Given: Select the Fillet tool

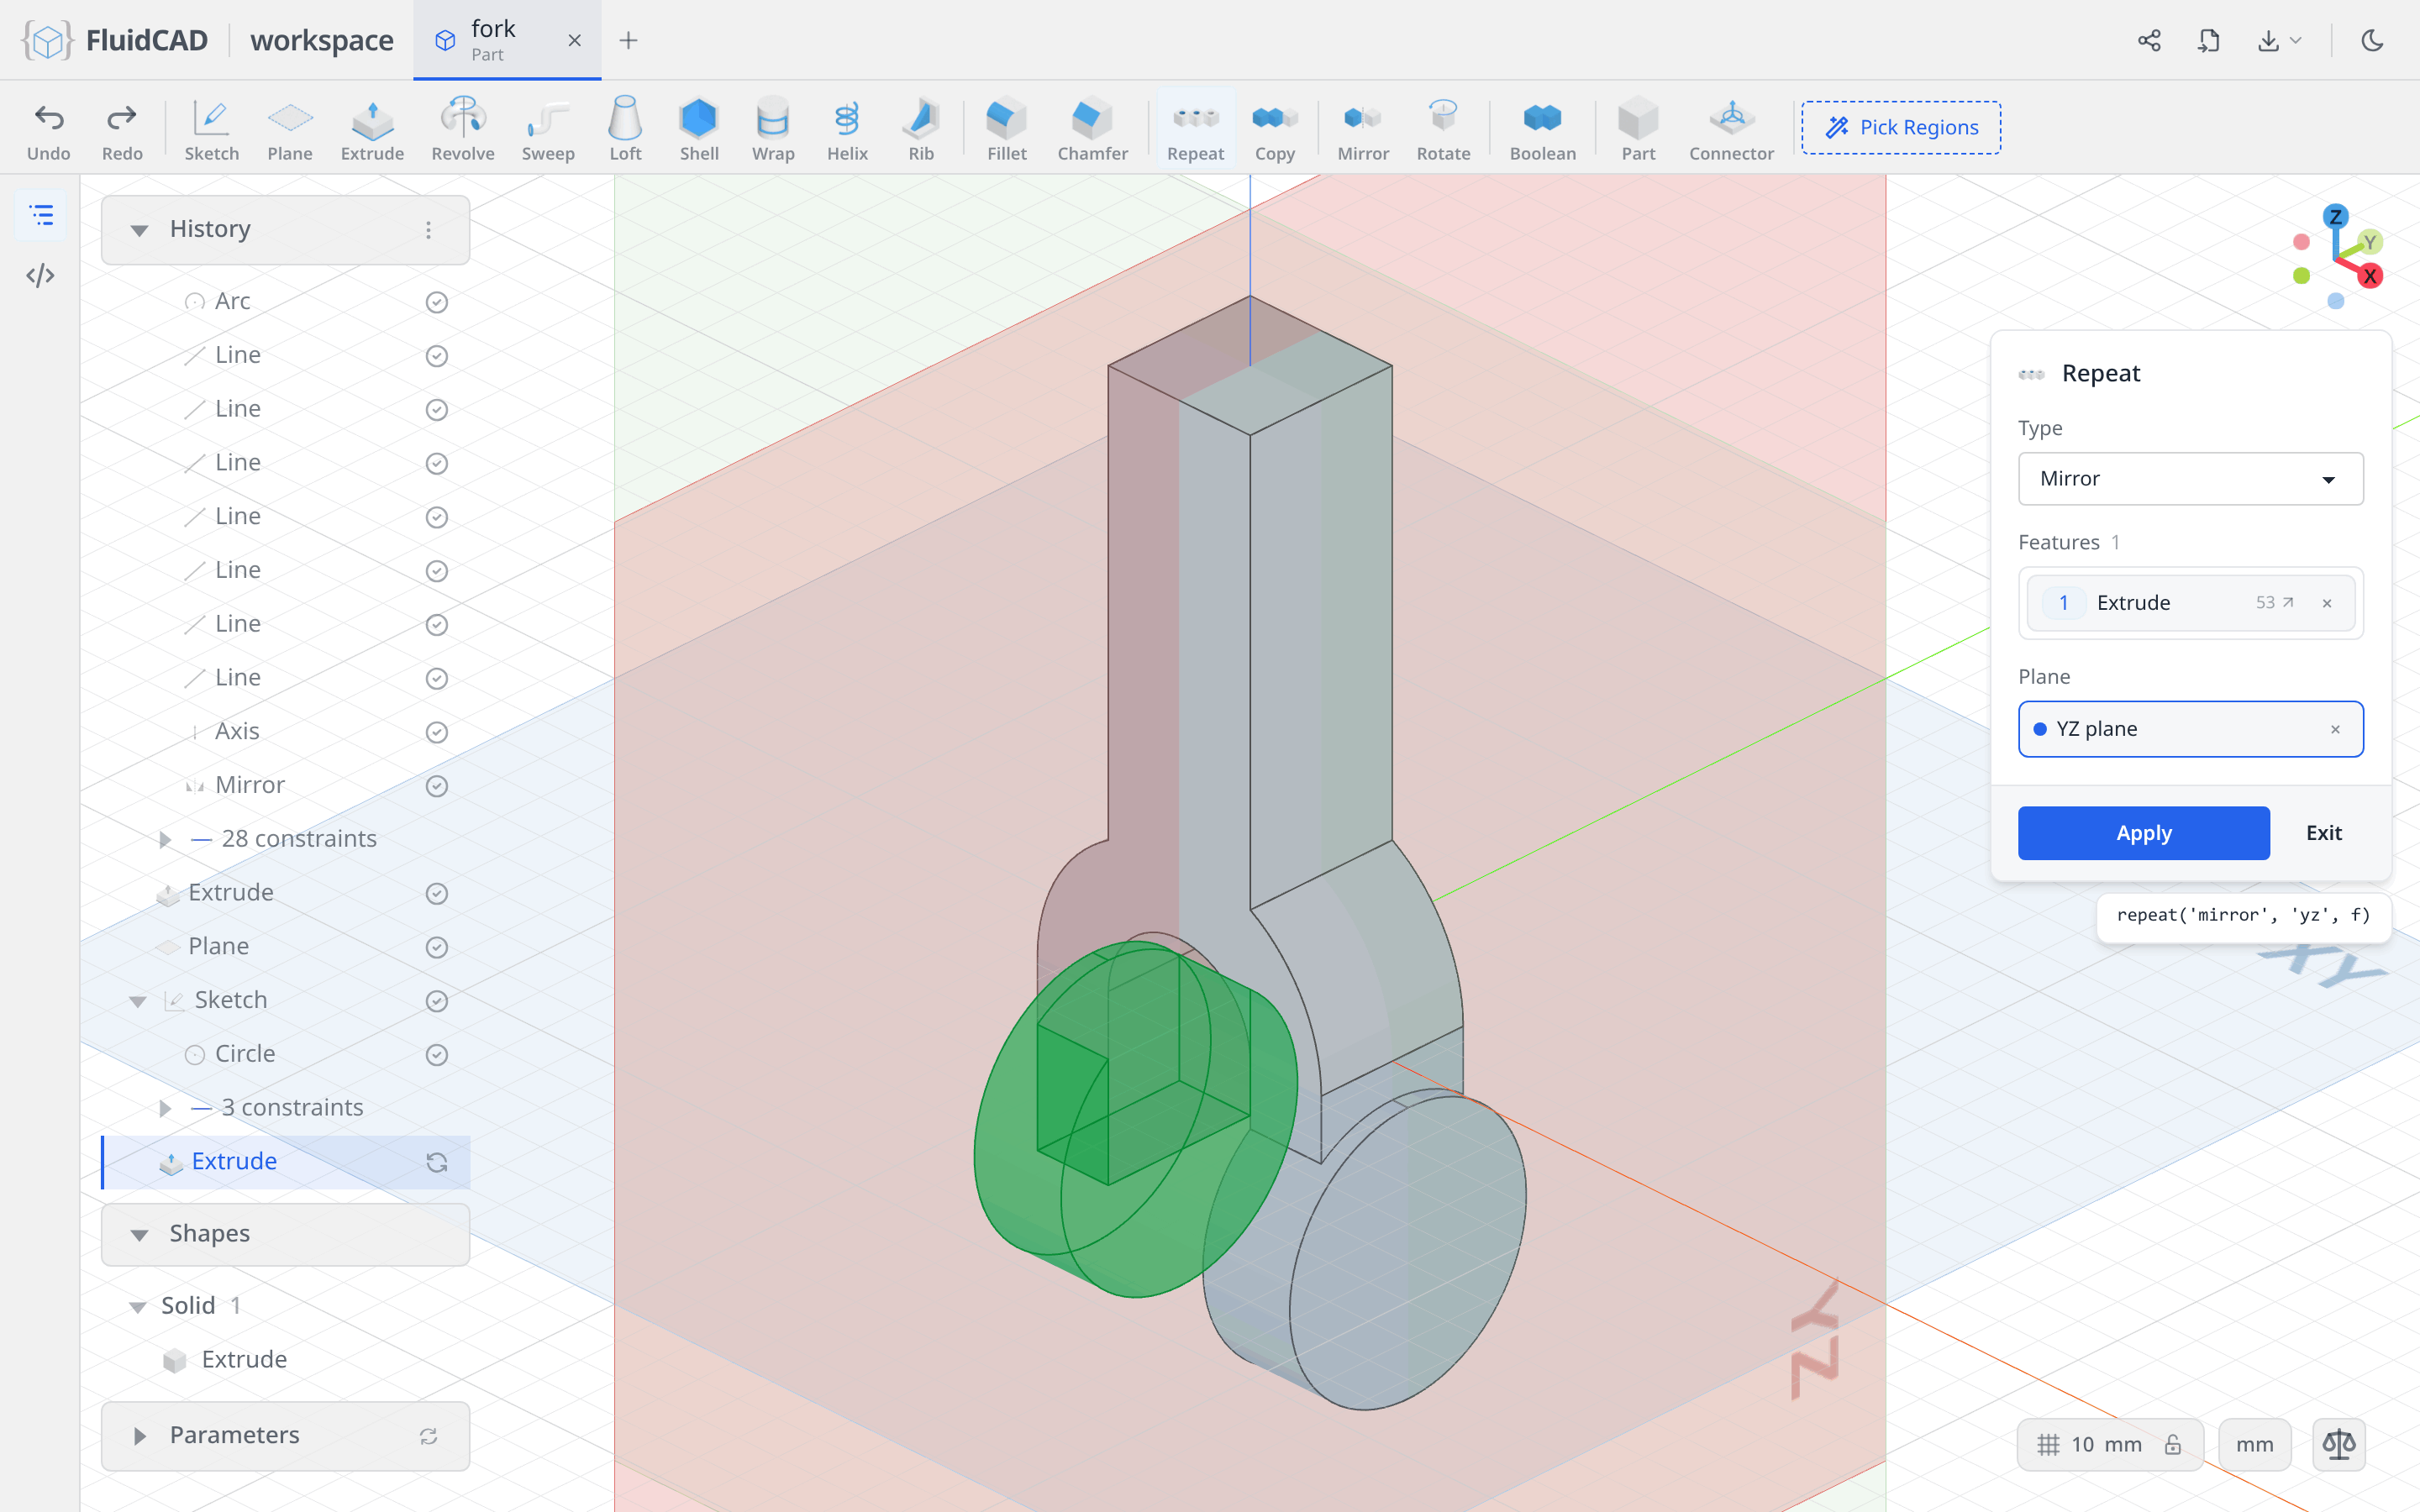Looking at the screenshot, I should coord(1006,129).
